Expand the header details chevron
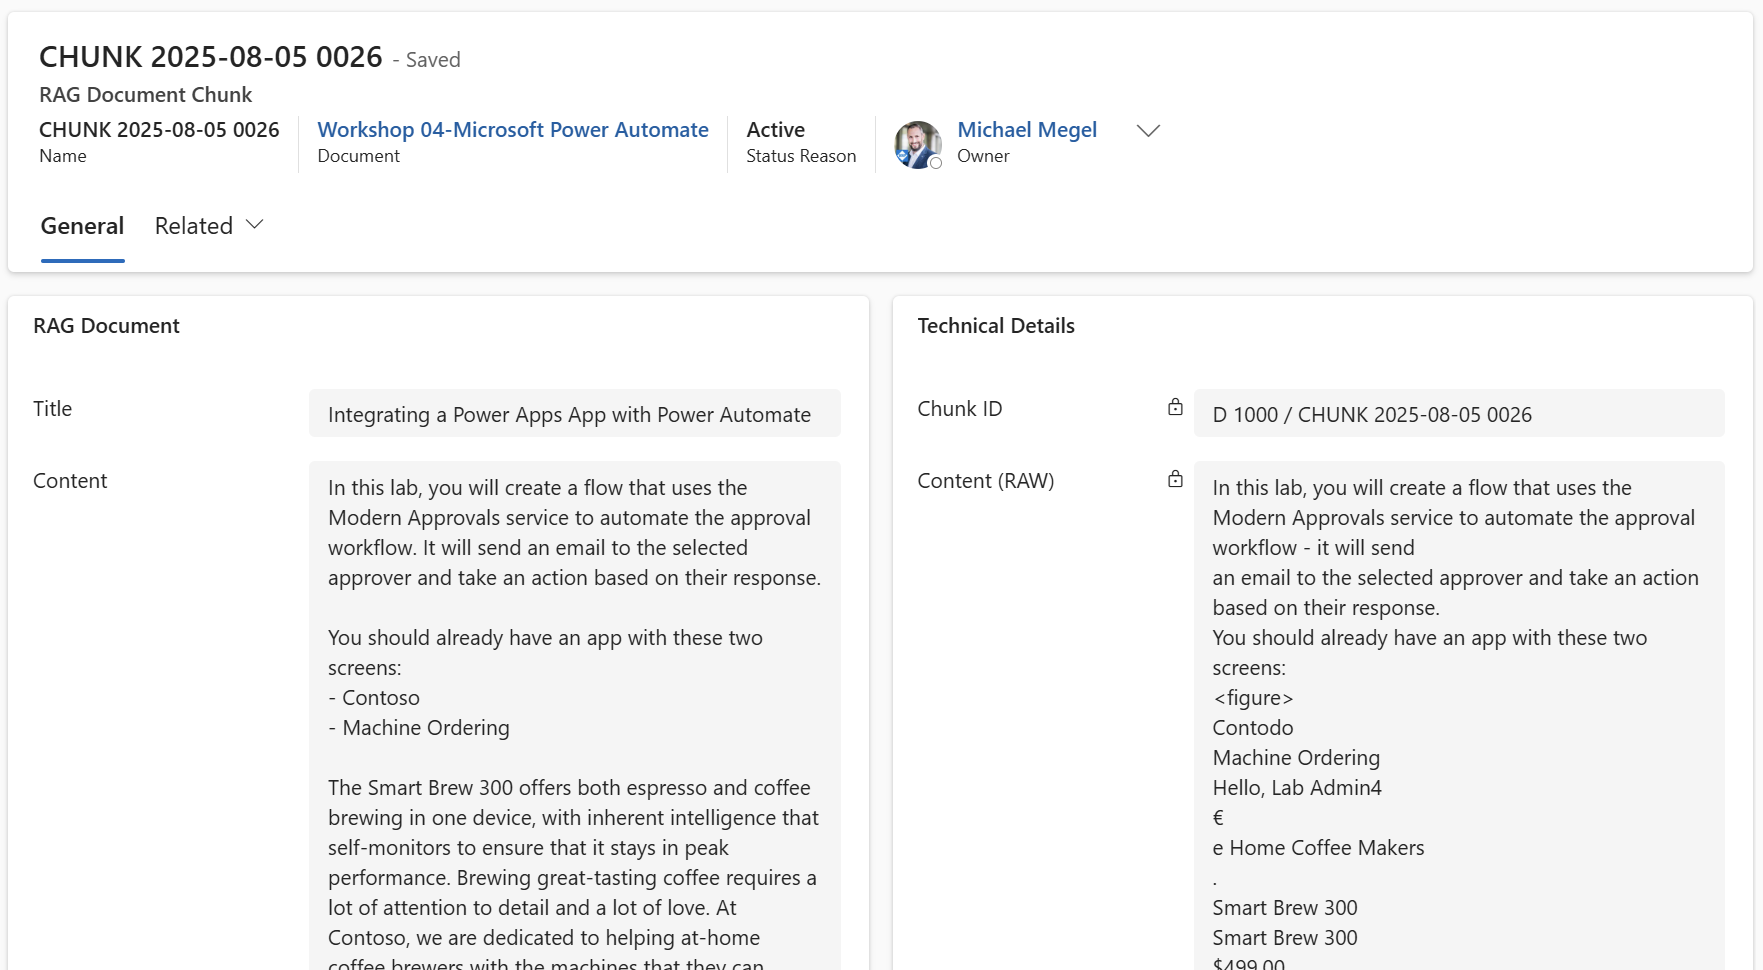The height and width of the screenshot is (970, 1763). coord(1148,131)
